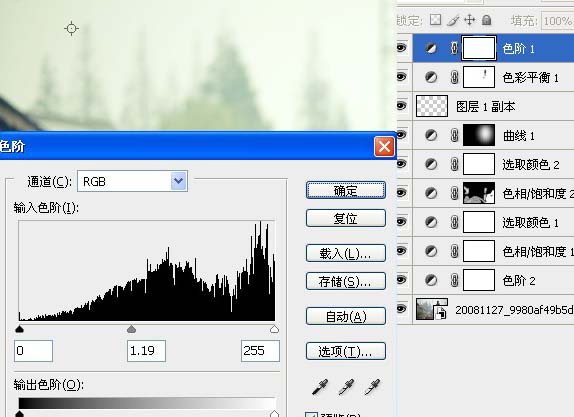This screenshot has height=417, width=574.
Task: Click the 20081127 smart object thumbnail
Action: [432, 309]
